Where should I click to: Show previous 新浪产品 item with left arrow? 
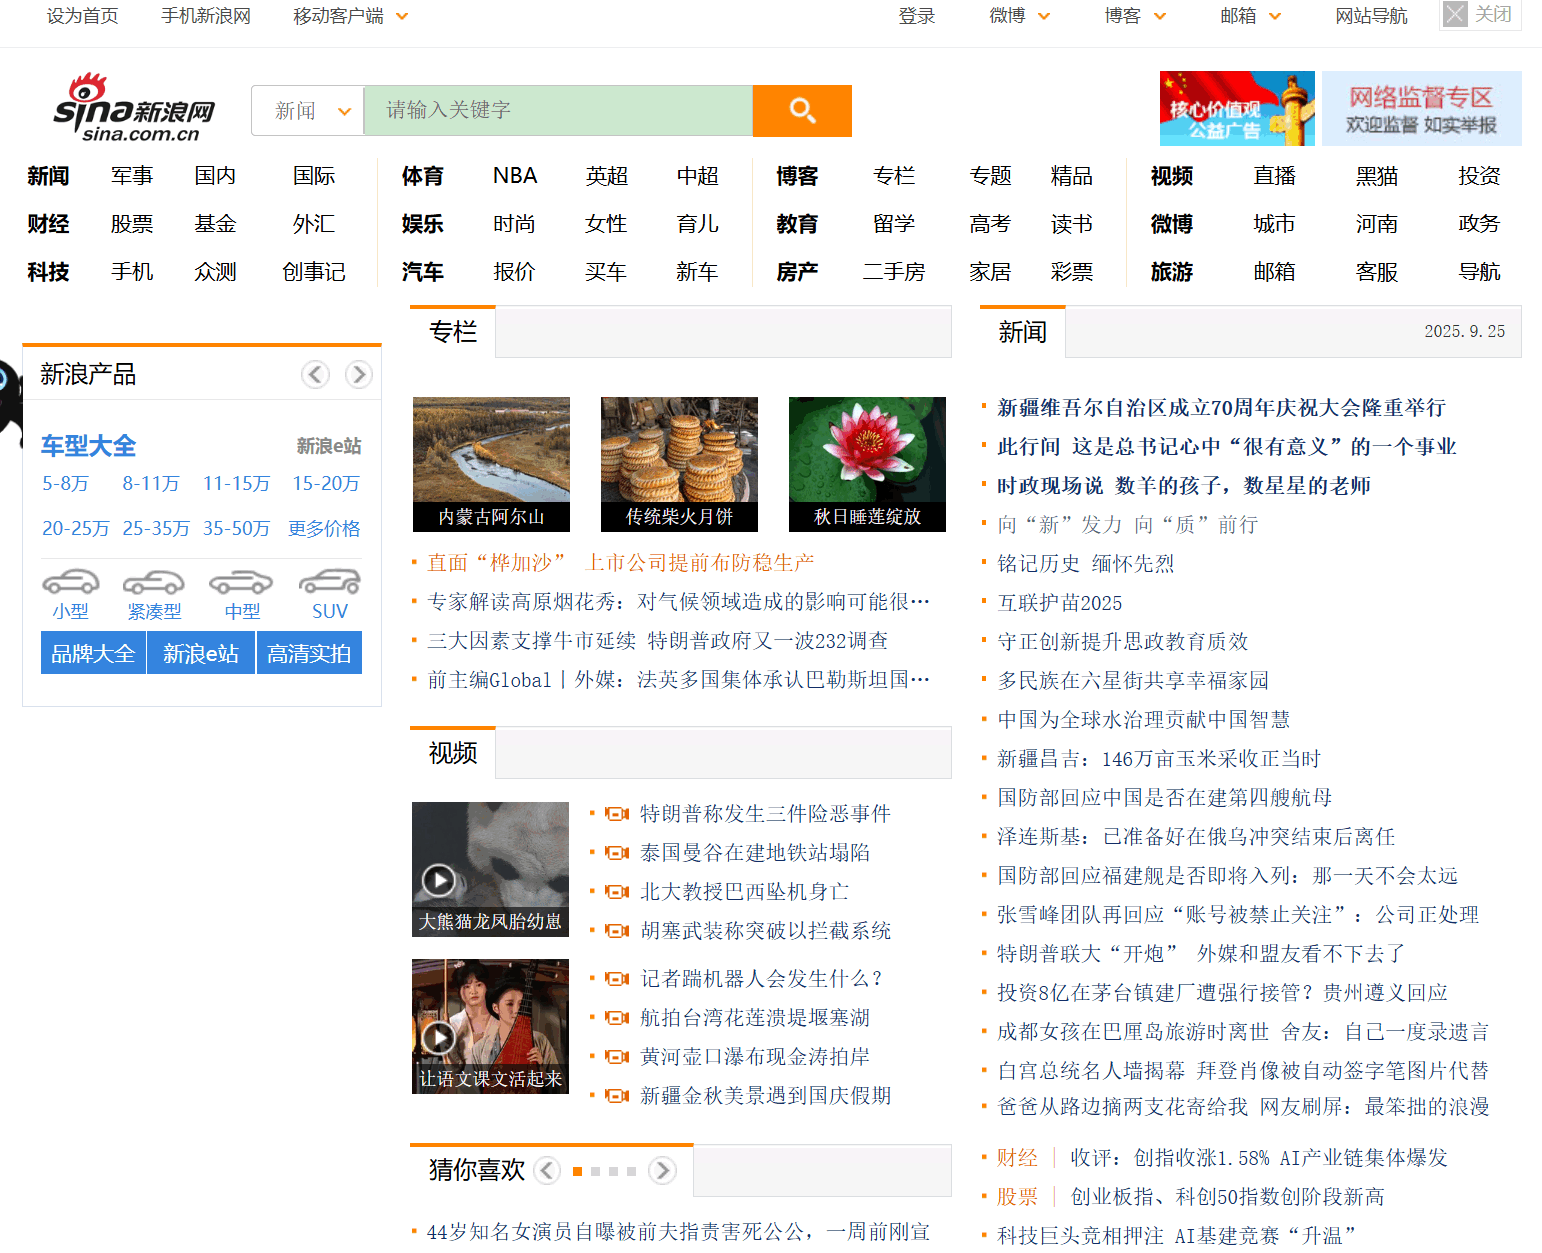point(316,374)
